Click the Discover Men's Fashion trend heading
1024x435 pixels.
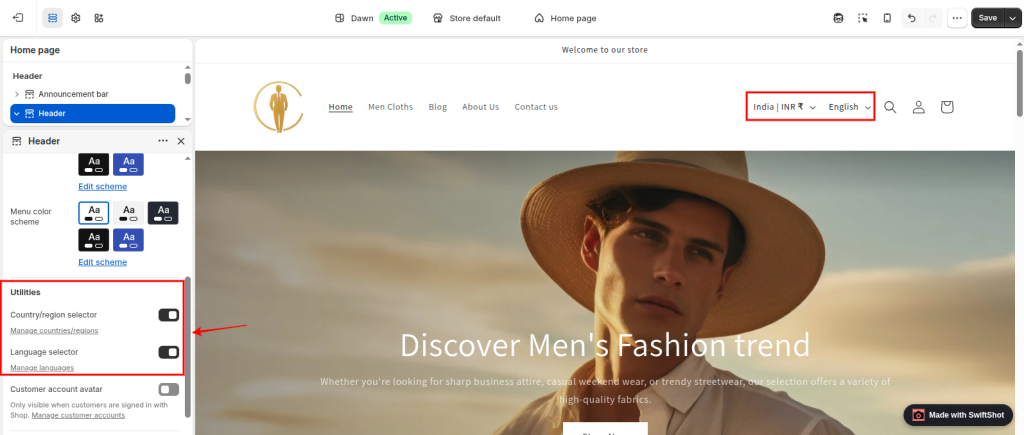pos(605,345)
